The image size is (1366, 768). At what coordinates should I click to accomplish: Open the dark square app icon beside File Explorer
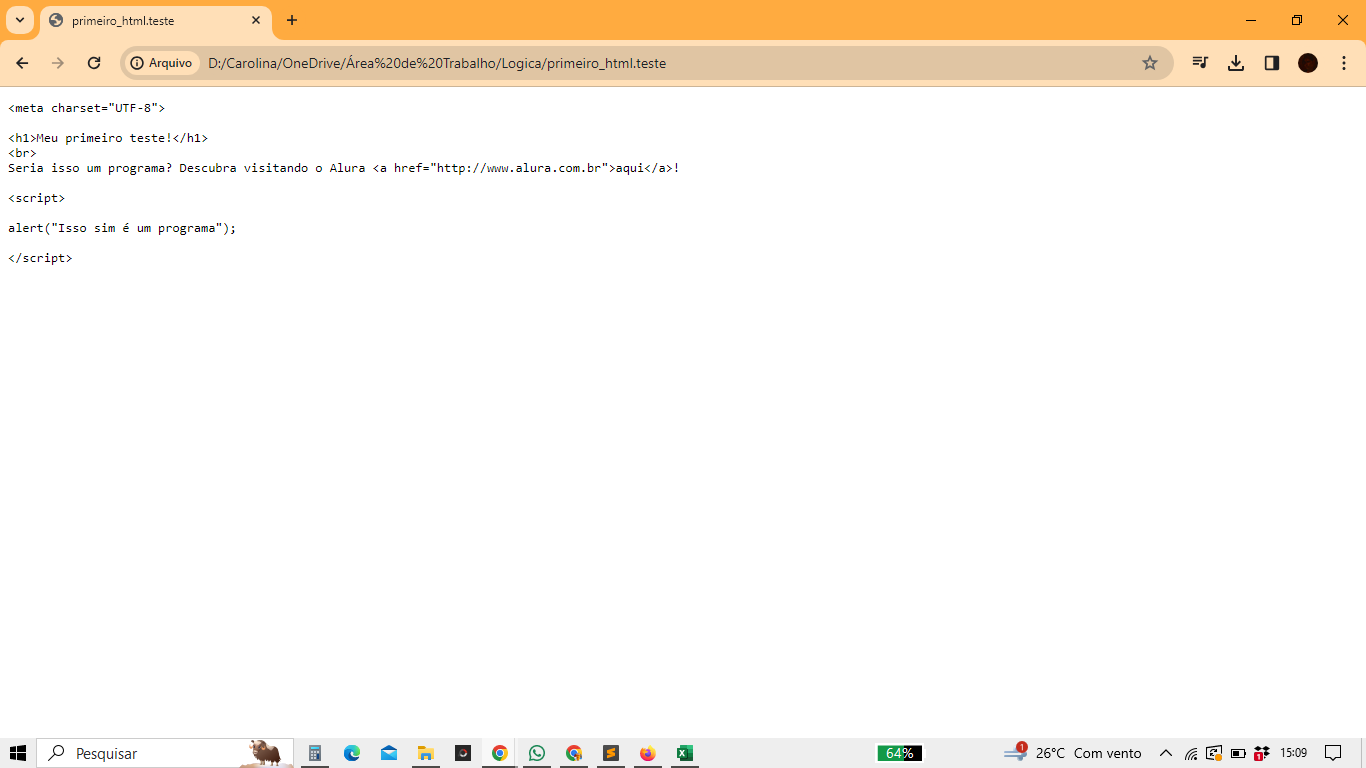click(x=463, y=753)
